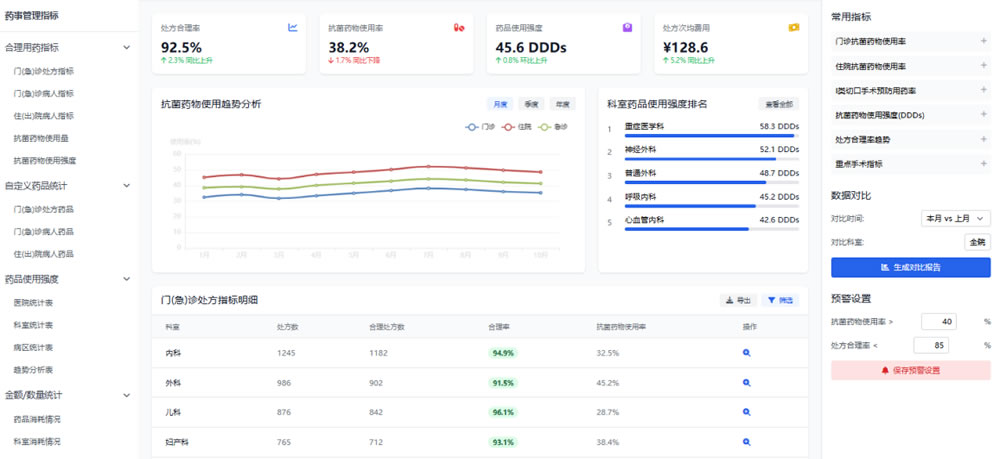This screenshot has height=459, width=1000.
Task: Switch trend chart to 季度 tab
Action: (x=531, y=104)
